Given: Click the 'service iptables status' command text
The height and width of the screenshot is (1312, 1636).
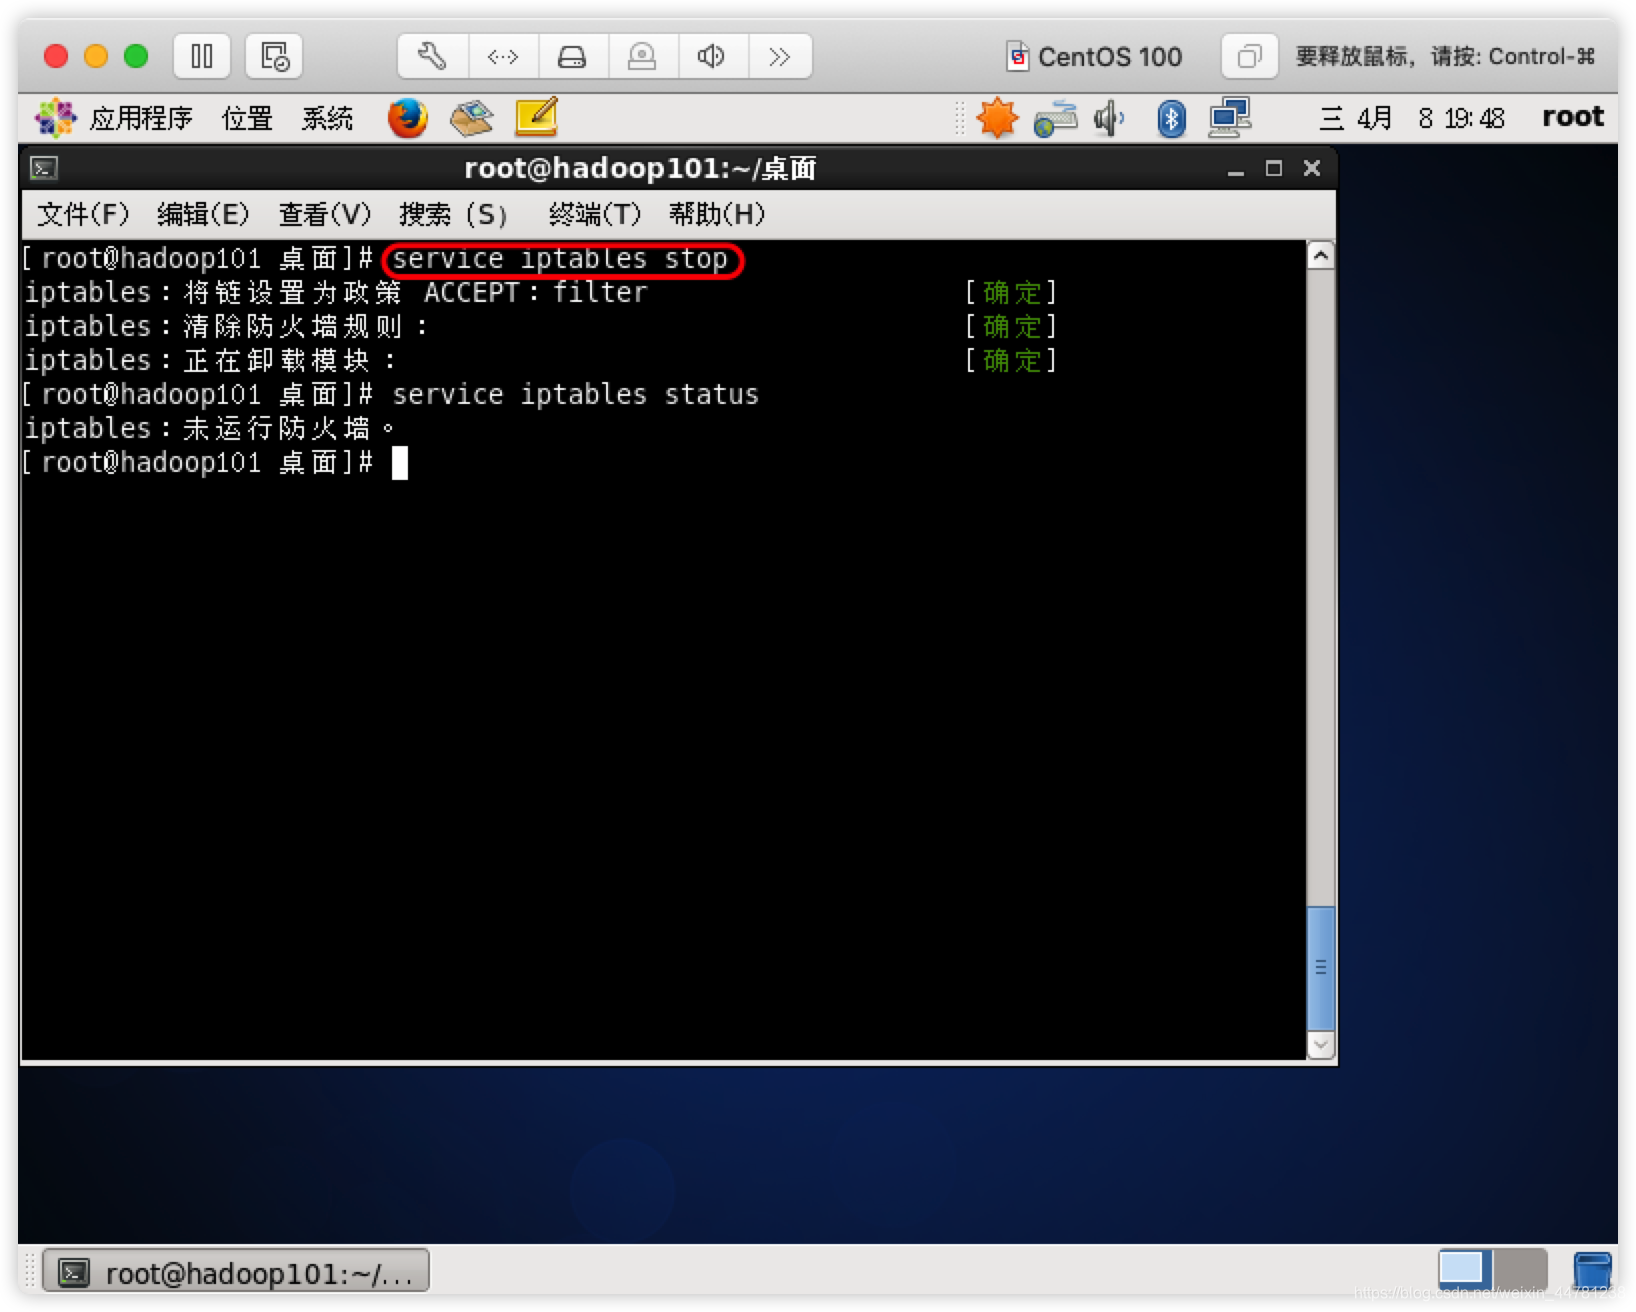Looking at the screenshot, I should coord(575,395).
